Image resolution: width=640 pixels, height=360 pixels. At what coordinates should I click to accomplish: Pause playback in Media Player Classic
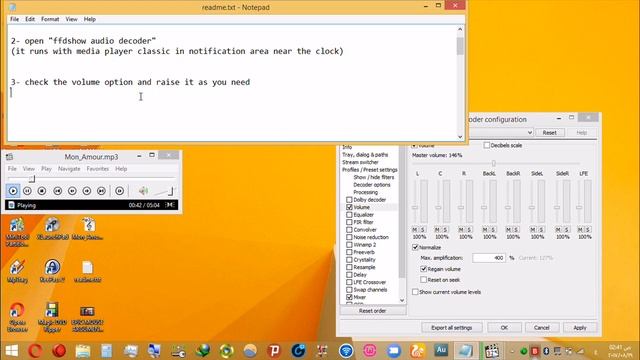27,191
